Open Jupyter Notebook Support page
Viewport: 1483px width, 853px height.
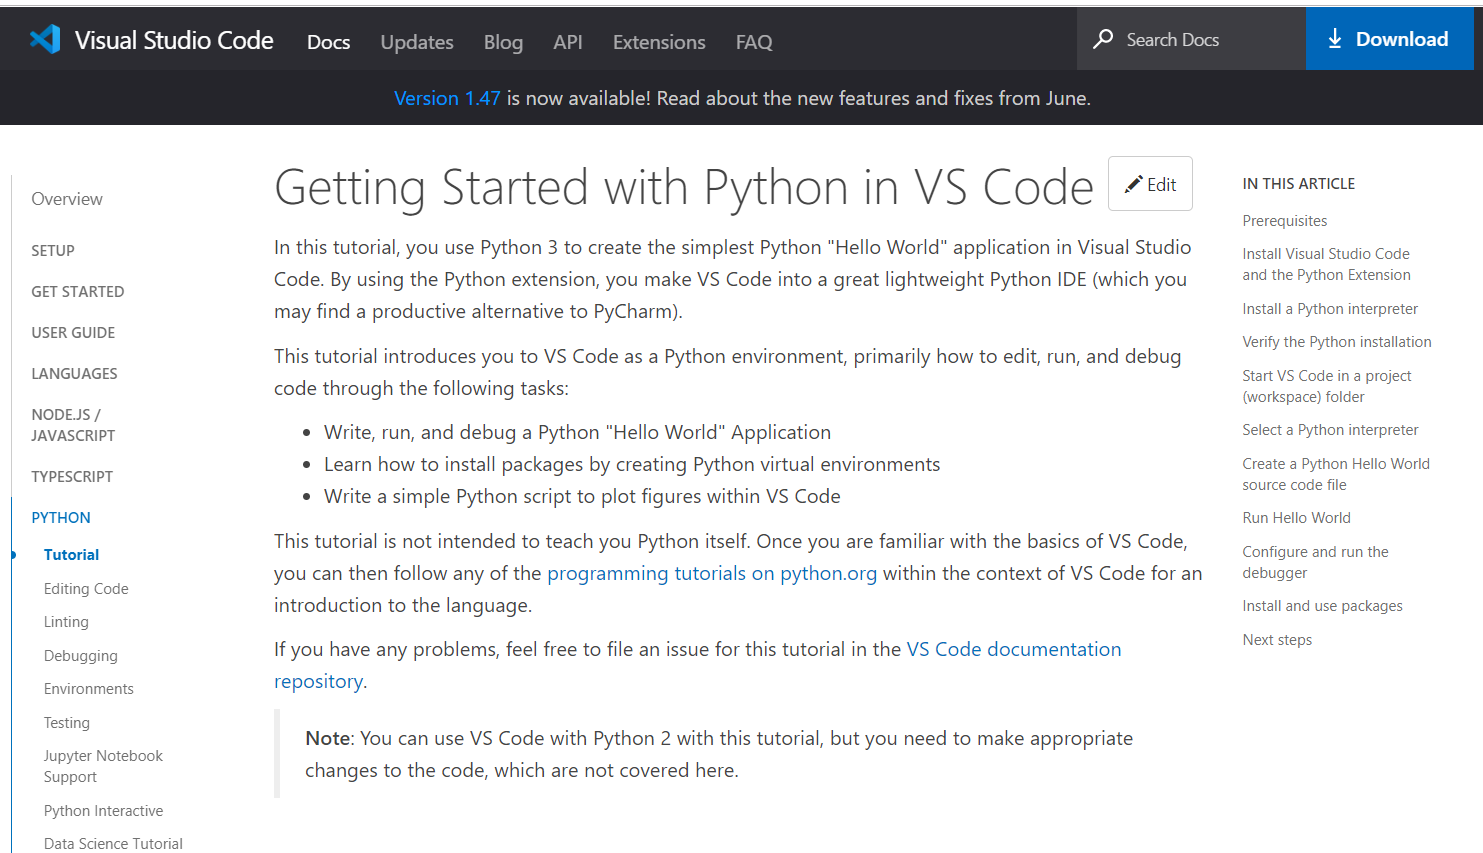[103, 767]
